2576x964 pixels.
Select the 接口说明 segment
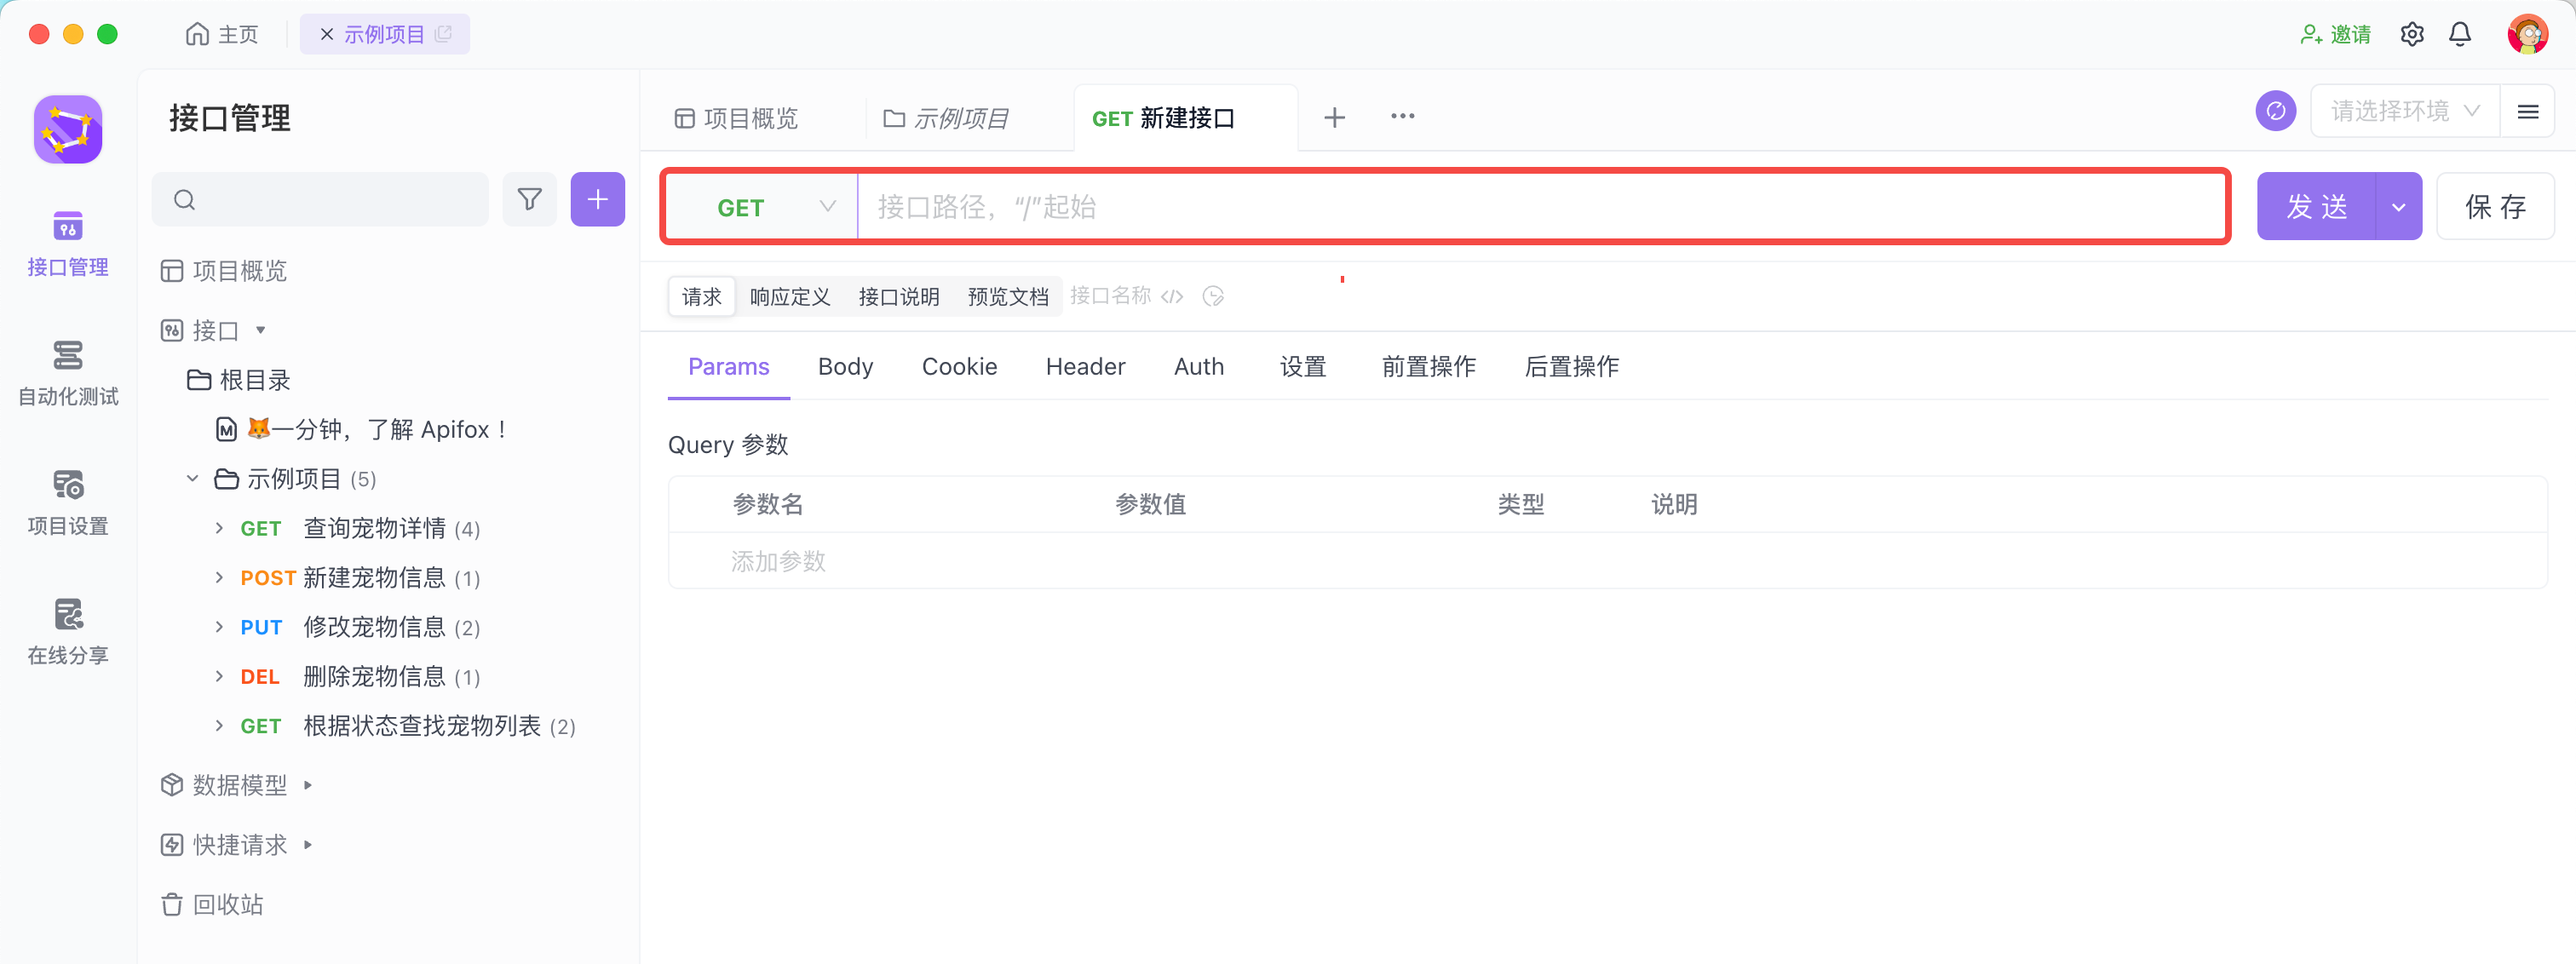click(x=898, y=296)
